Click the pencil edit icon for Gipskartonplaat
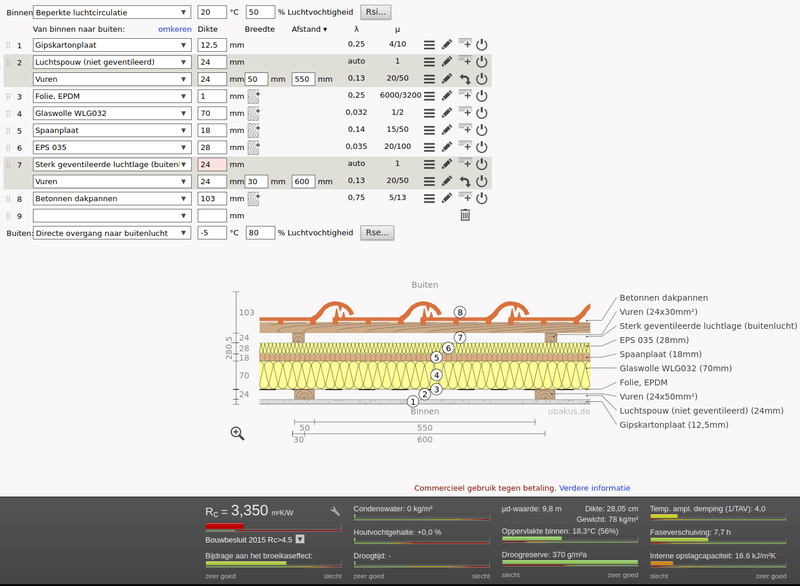Viewport: 800px width, 586px height. [447, 45]
